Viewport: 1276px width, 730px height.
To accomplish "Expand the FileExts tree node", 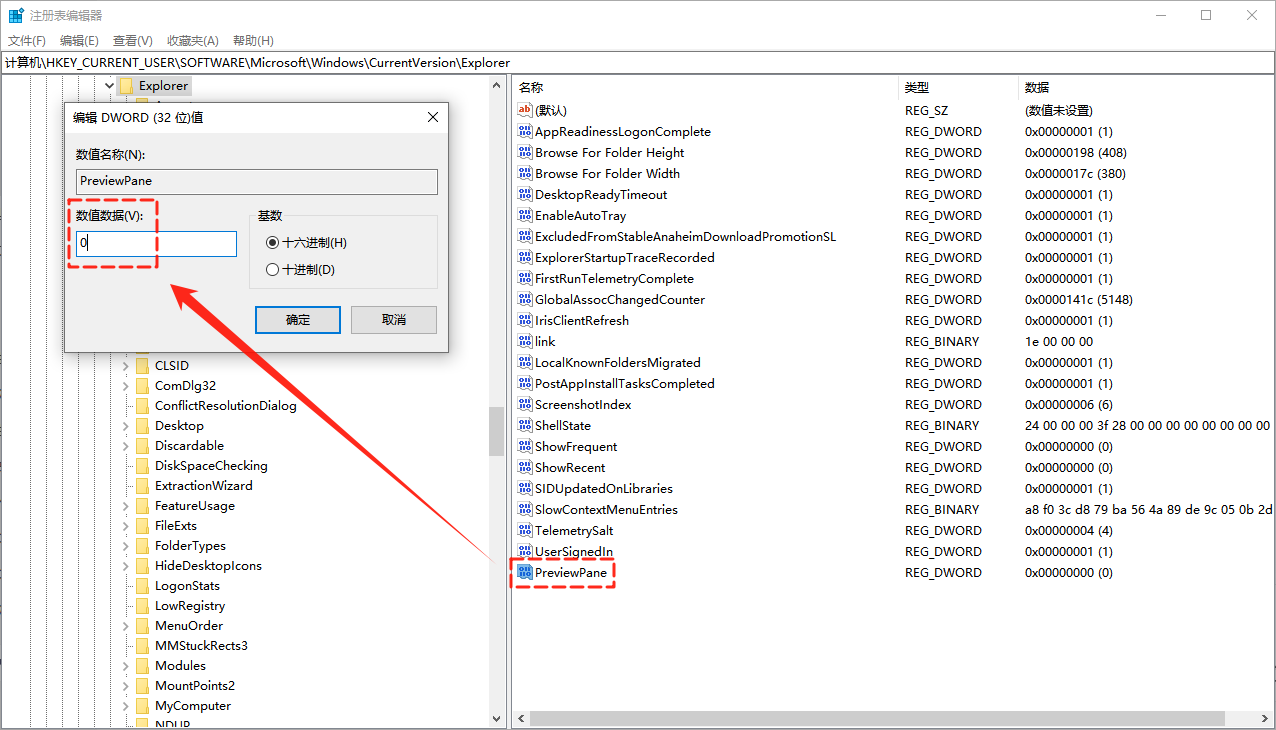I will [x=126, y=526].
